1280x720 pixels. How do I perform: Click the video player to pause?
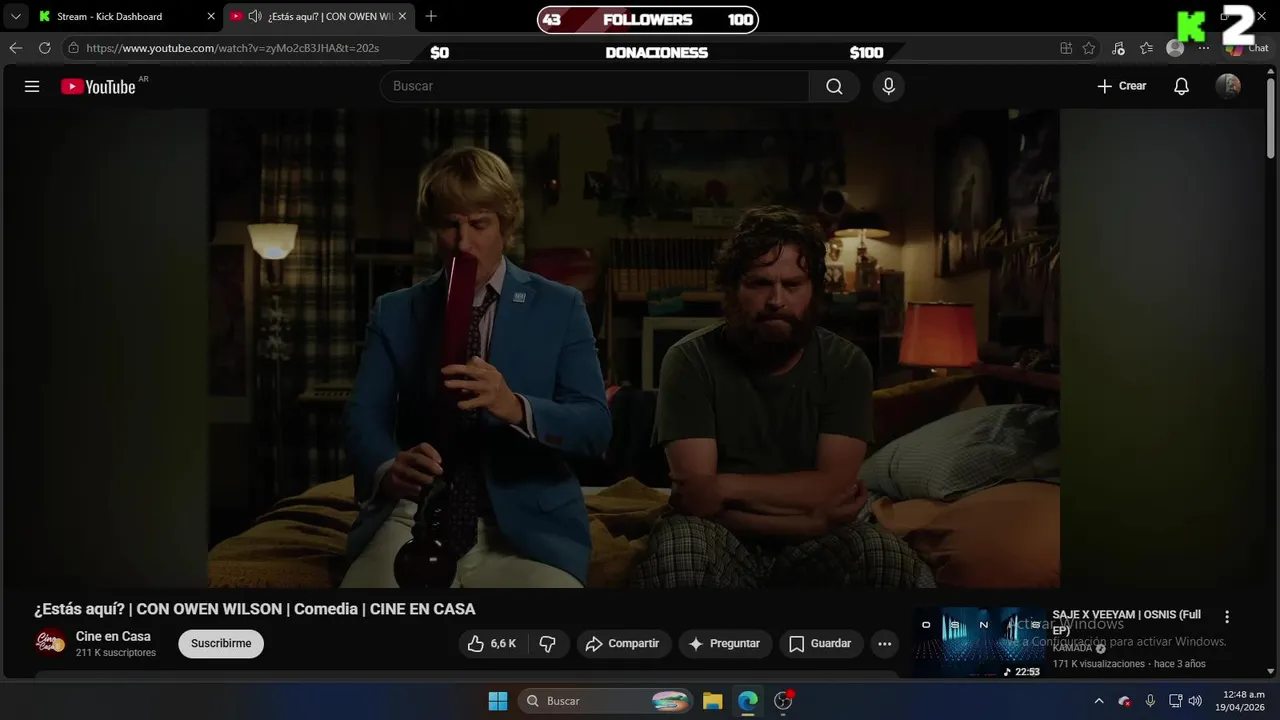[x=634, y=348]
